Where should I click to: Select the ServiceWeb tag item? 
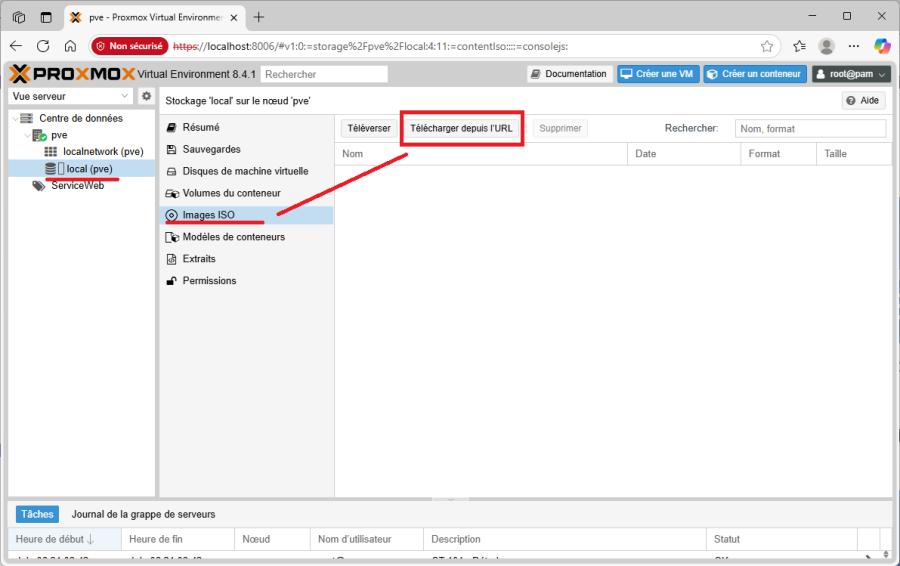point(77,185)
